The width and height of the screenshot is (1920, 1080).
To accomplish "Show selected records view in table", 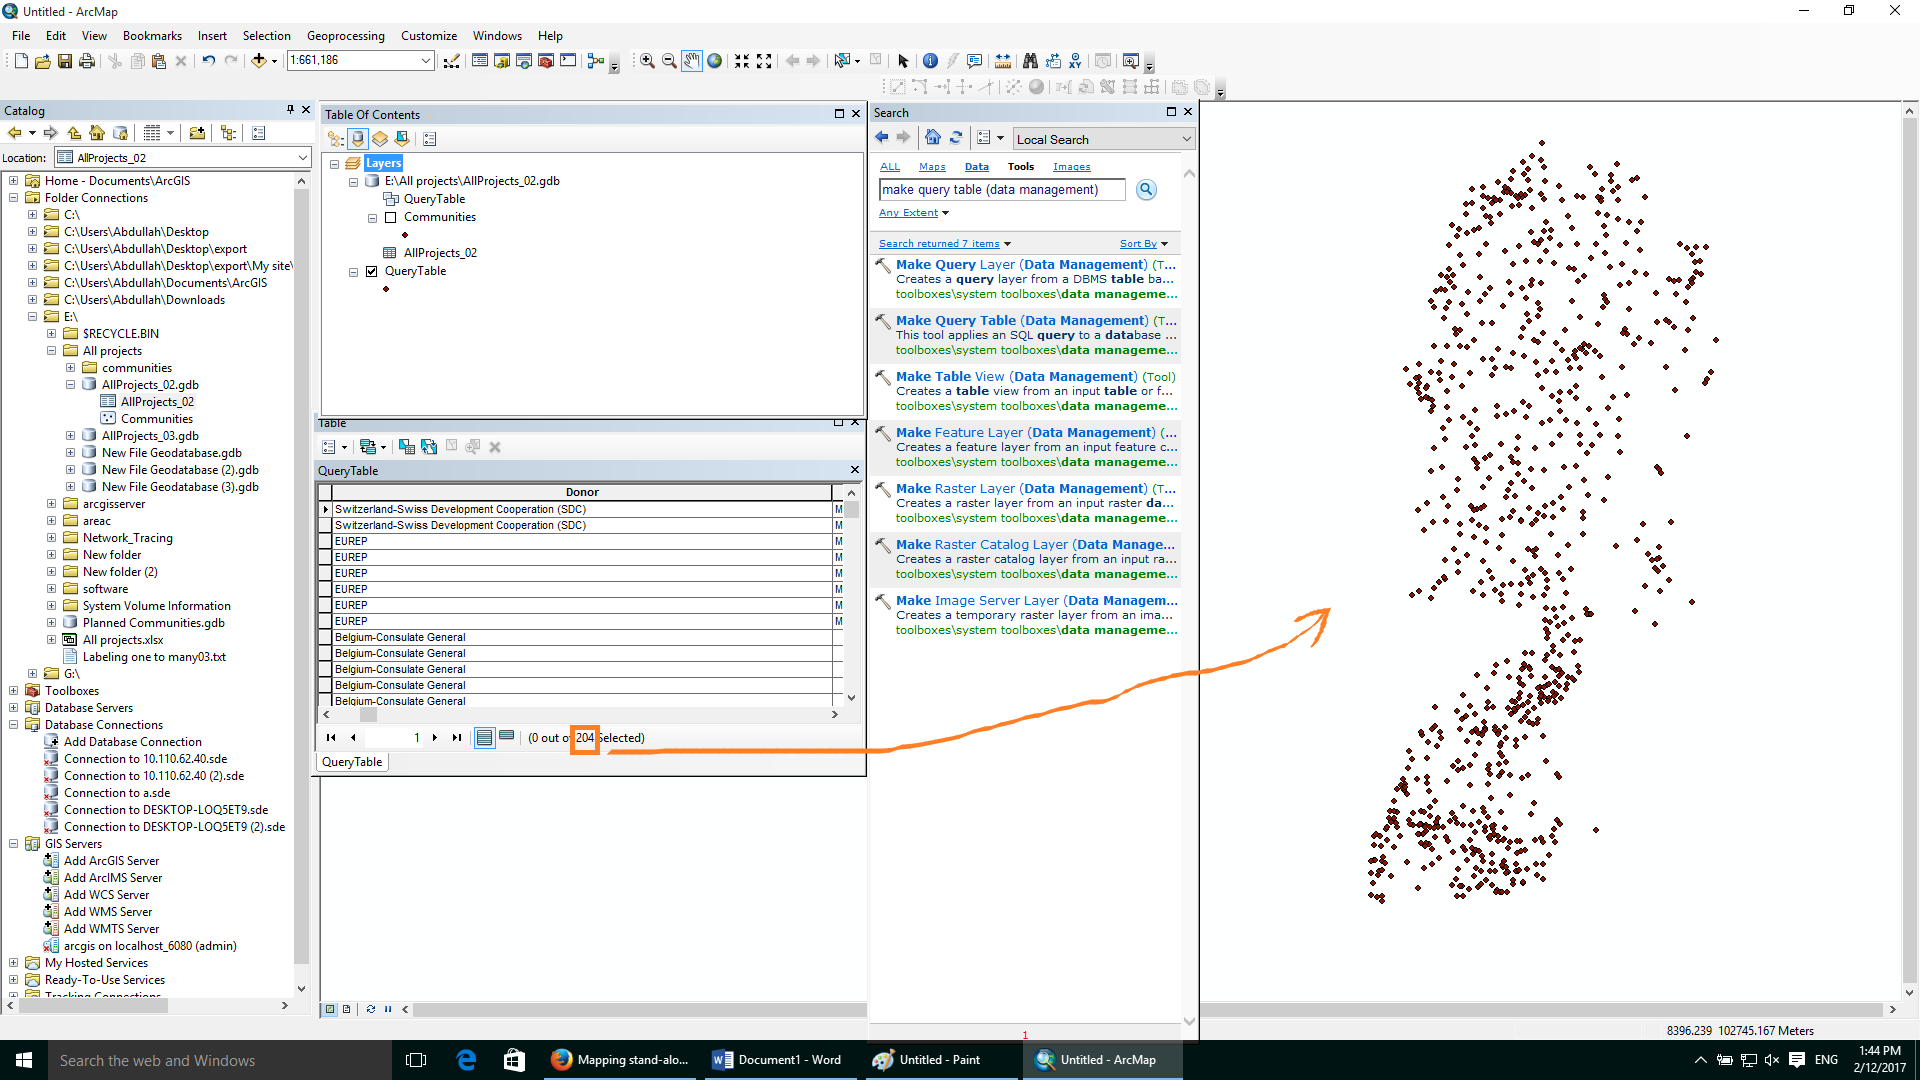I will [x=507, y=737].
